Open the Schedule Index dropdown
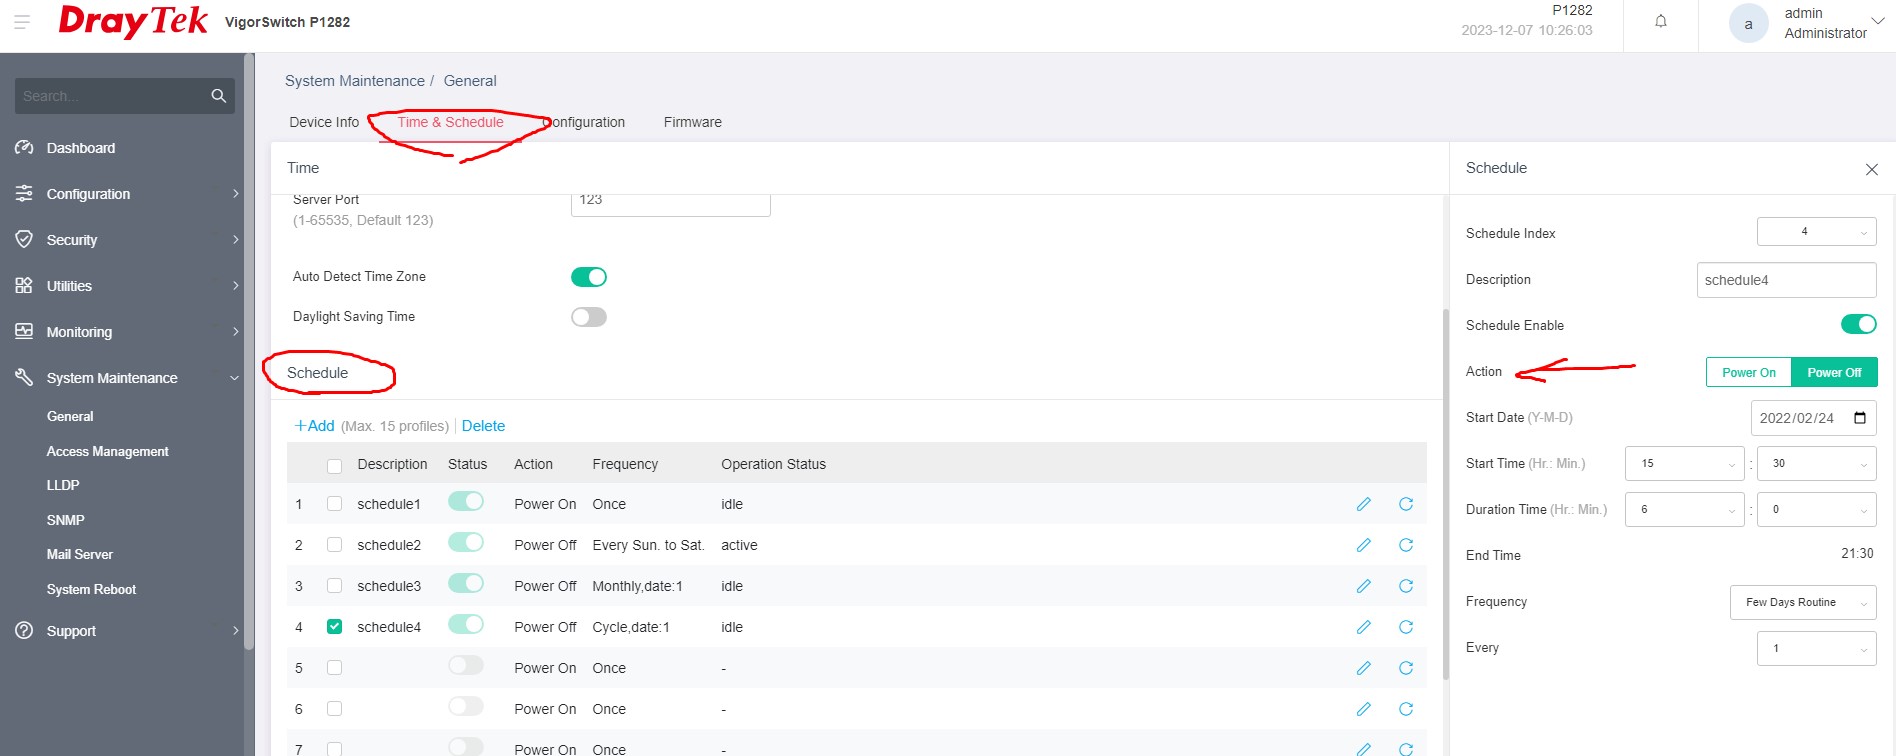Screen dimensions: 1896x756 [1815, 232]
